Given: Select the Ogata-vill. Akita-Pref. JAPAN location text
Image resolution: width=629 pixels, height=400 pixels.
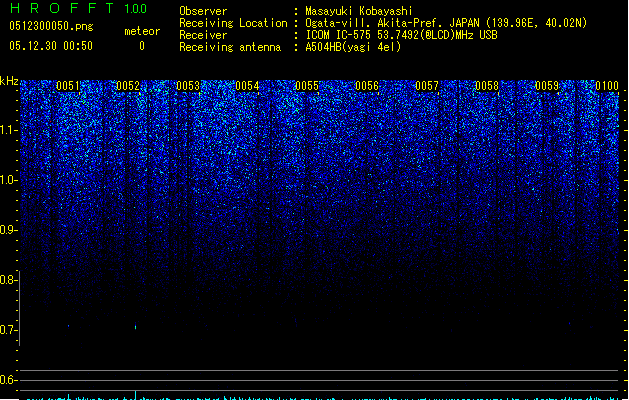Looking at the screenshot, I should [x=446, y=23].
